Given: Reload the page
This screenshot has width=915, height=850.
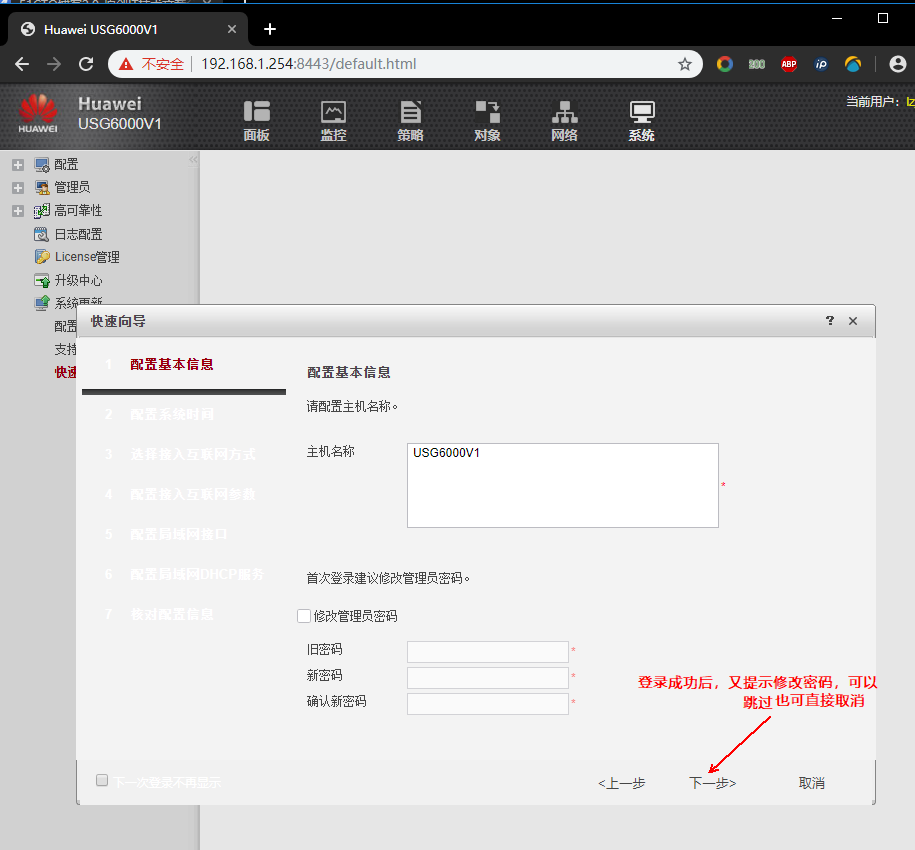Looking at the screenshot, I should [x=86, y=64].
